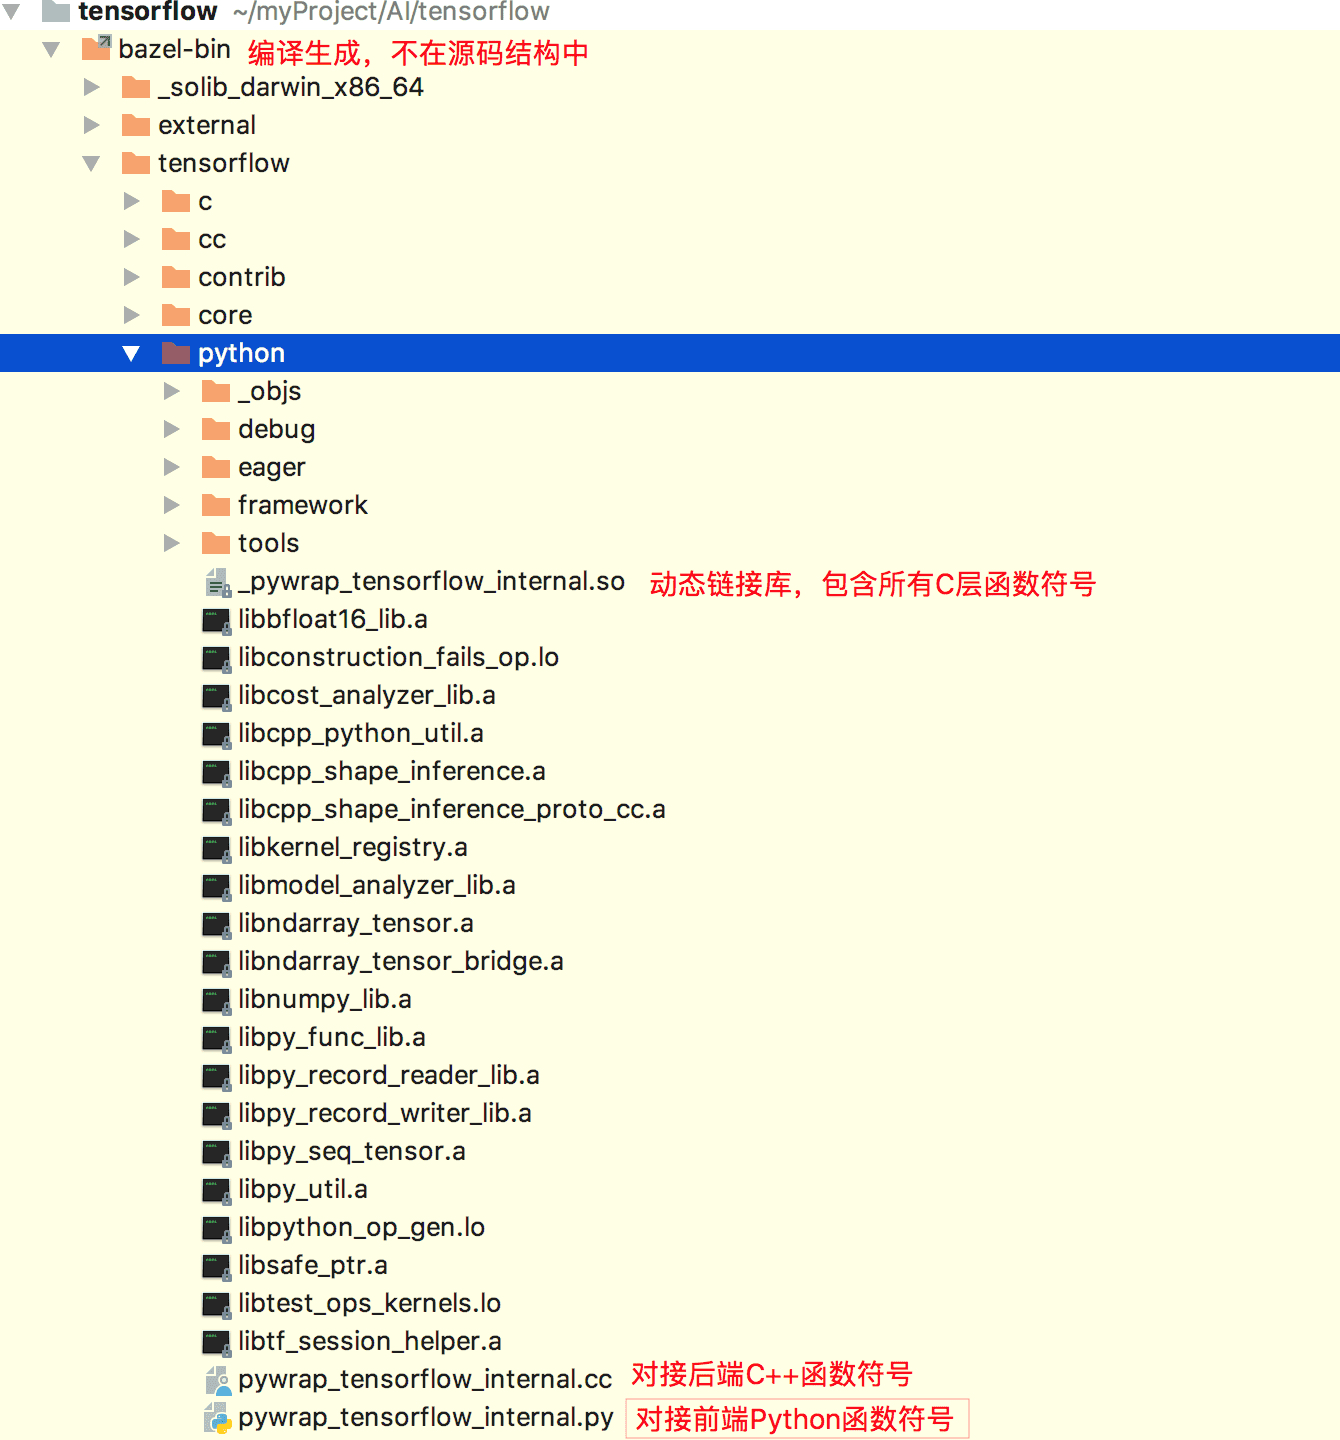Click the python folder icon
Viewport: 1340px width, 1440px height.
point(176,353)
